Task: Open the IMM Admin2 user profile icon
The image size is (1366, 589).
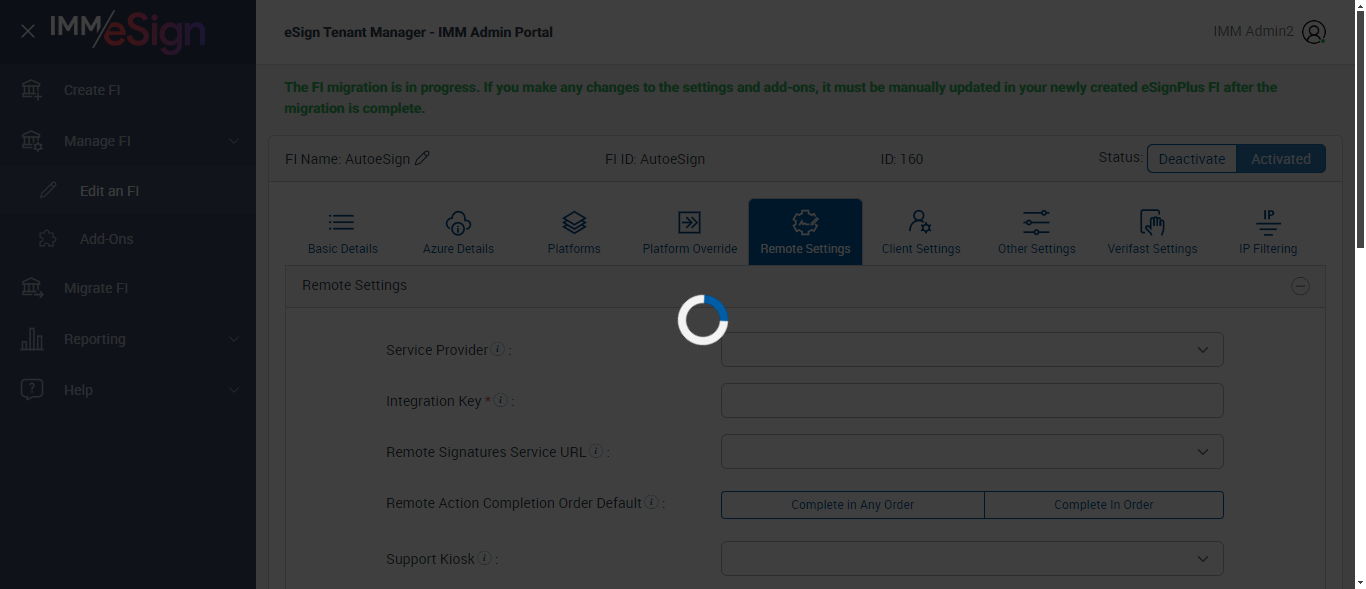Action: pos(1314,32)
